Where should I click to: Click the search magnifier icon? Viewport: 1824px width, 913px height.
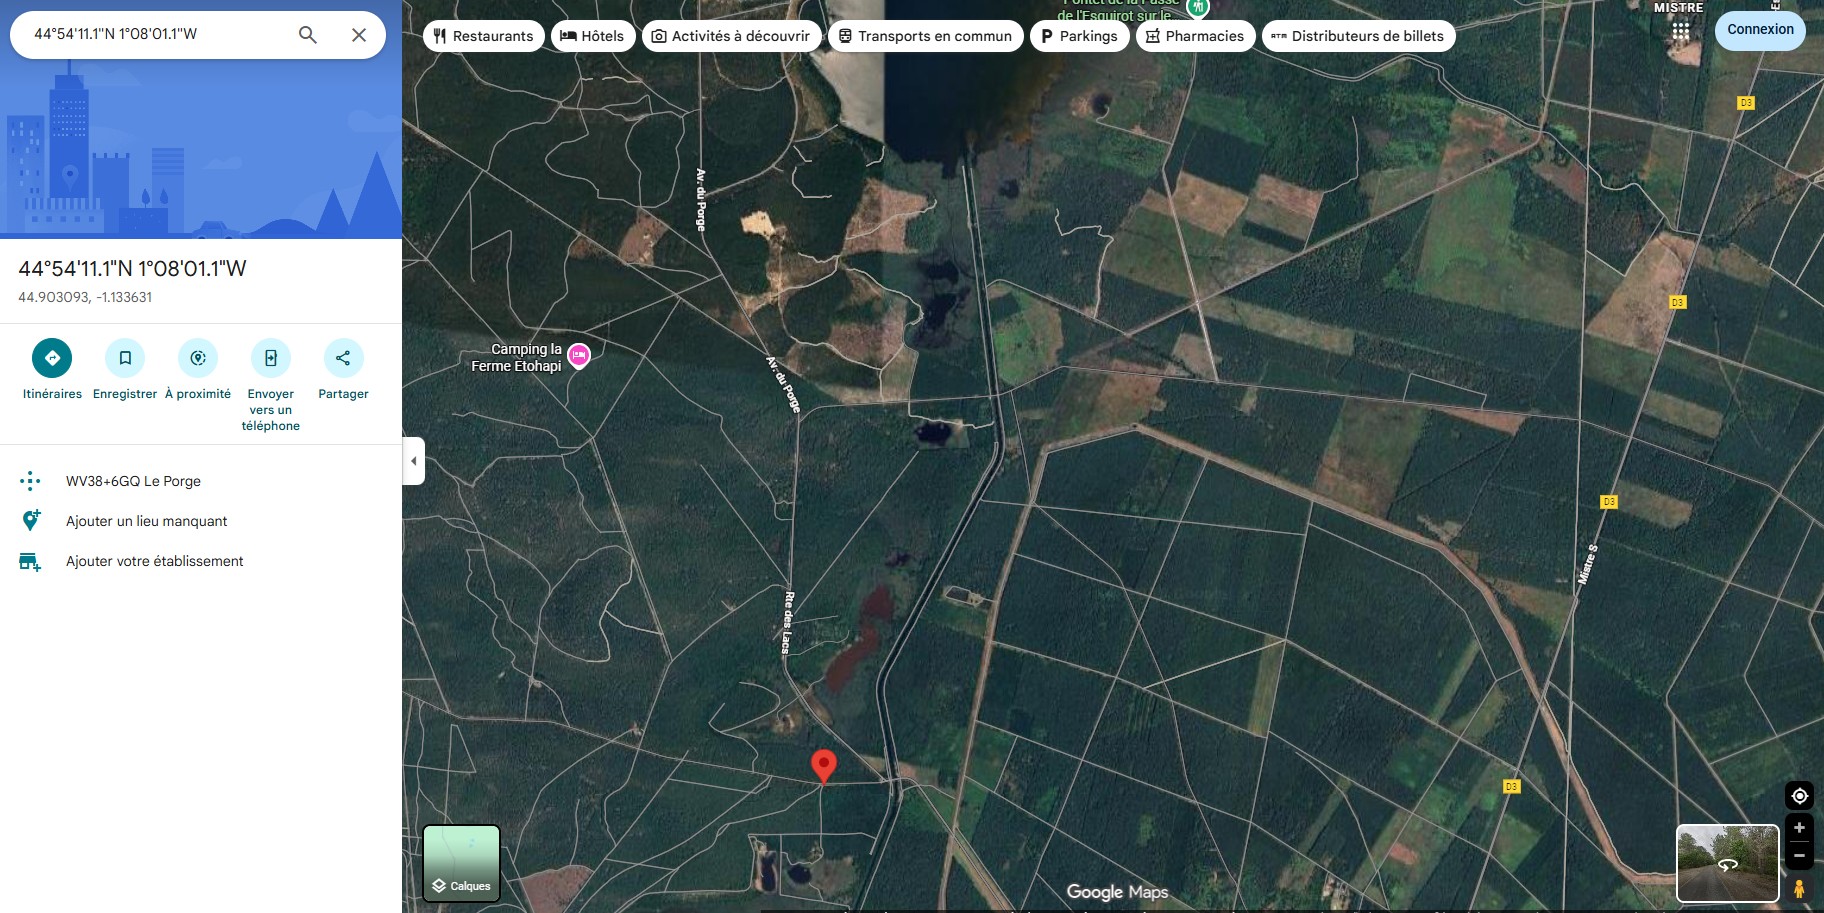[308, 35]
